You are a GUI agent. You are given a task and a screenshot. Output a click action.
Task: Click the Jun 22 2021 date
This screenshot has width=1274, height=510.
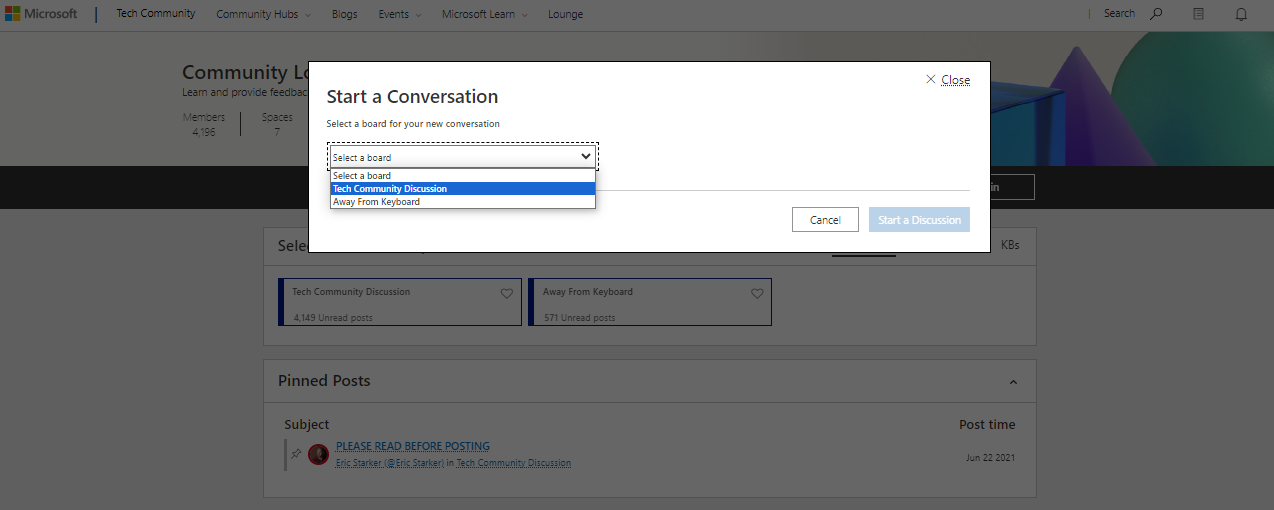991,458
